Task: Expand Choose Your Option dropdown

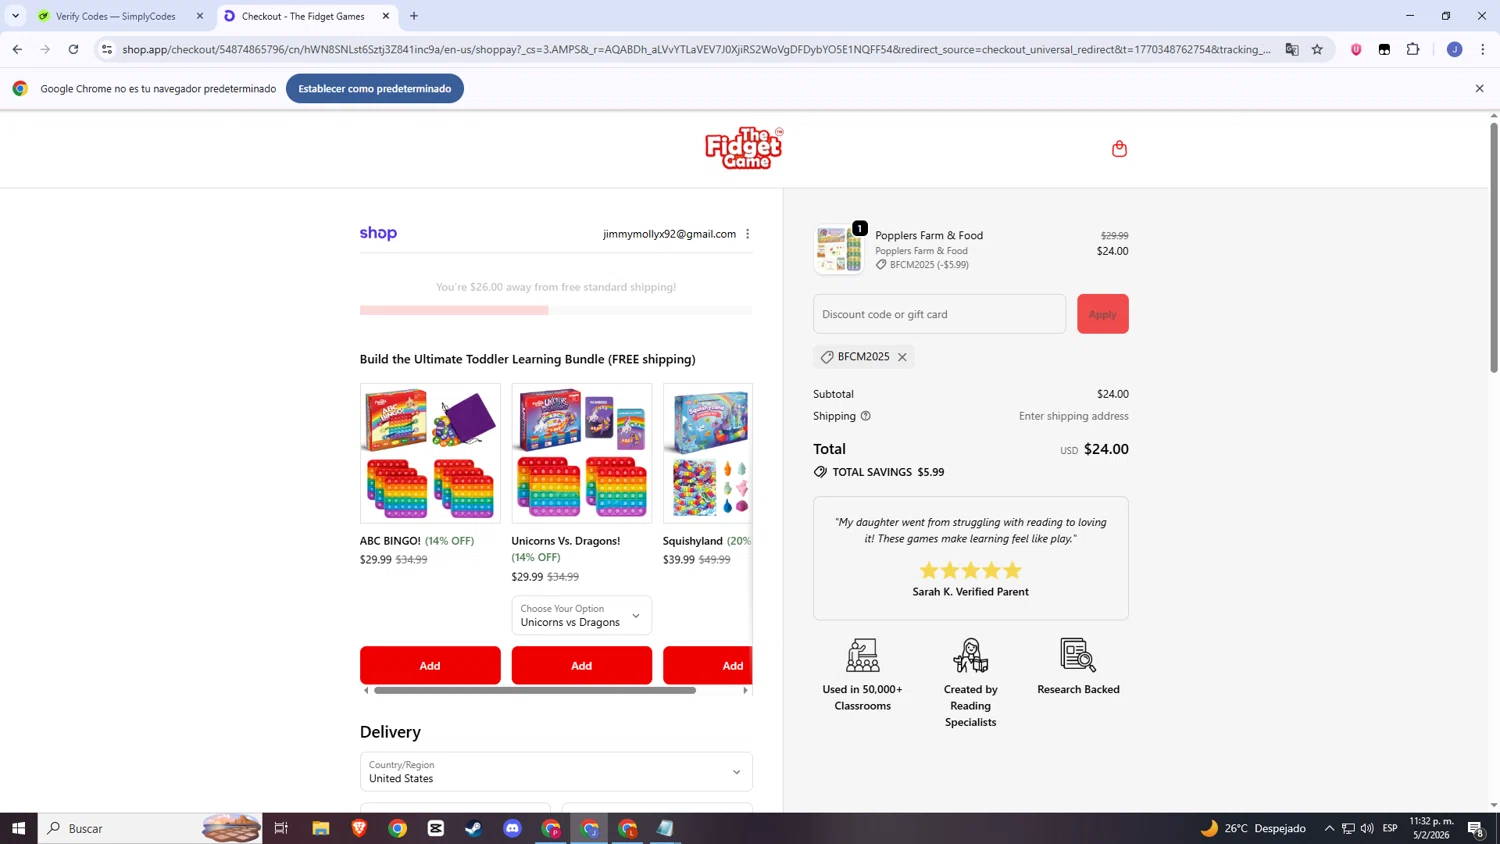Action: [x=581, y=615]
